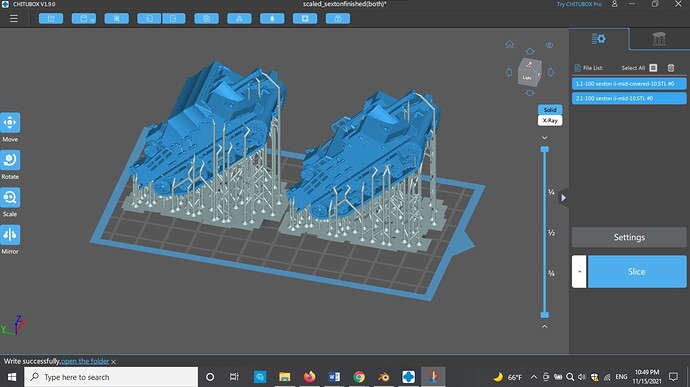The width and height of the screenshot is (690, 387).
Task: Click the auto layout toolbar icon
Action: 239,18
